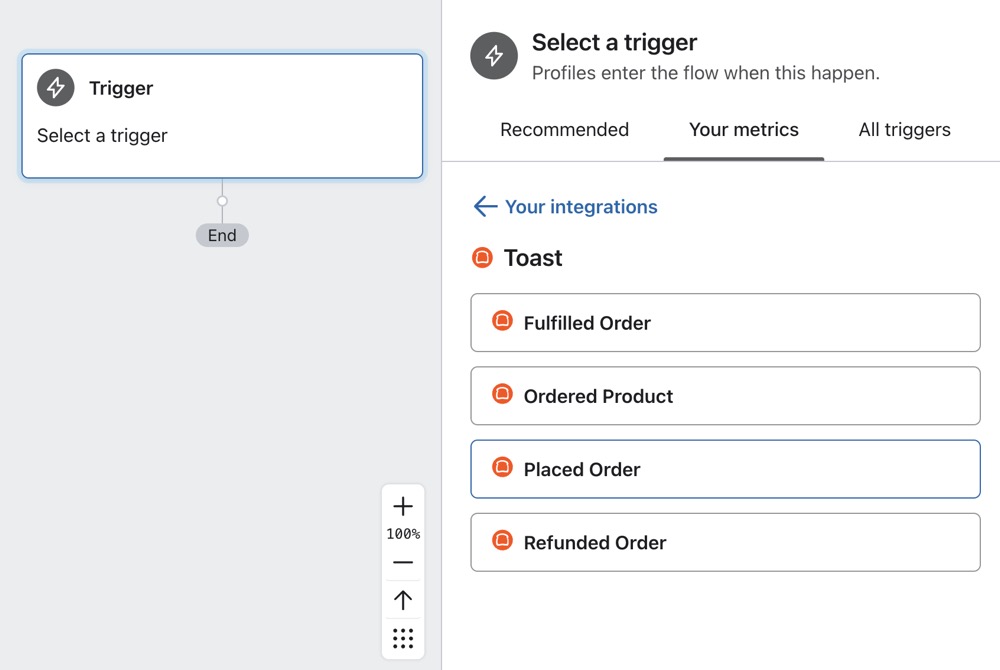Click the End node on the flow

[222, 236]
